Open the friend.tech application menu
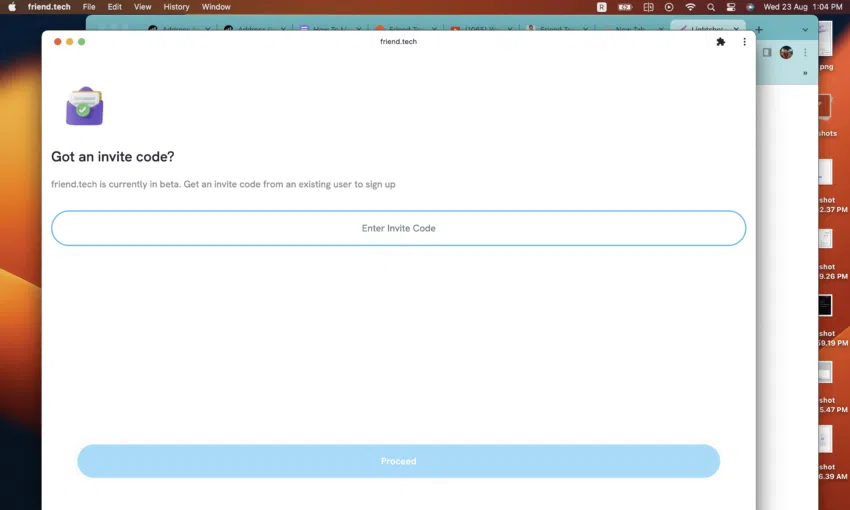This screenshot has height=510, width=850. pyautogui.click(x=49, y=7)
